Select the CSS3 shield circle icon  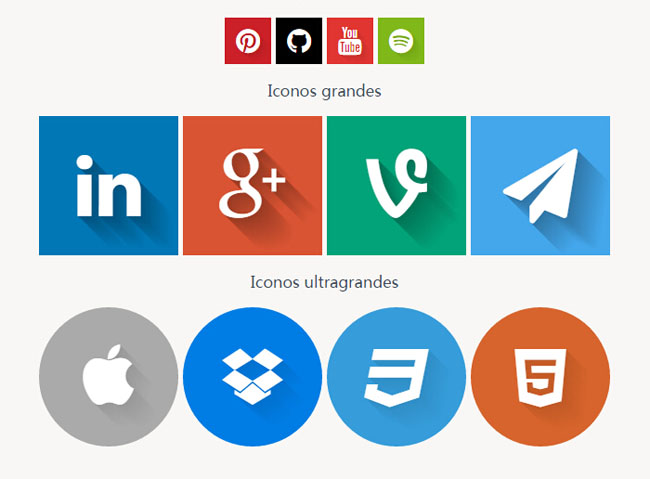(396, 377)
